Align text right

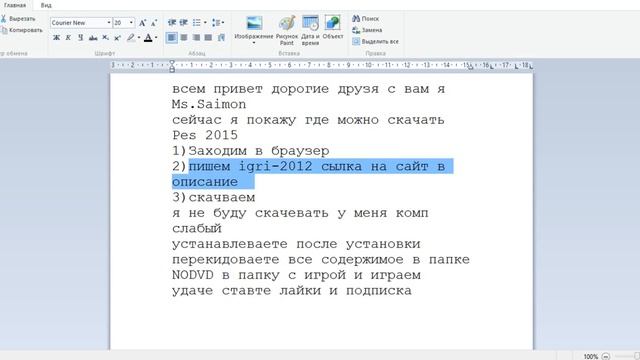click(x=196, y=38)
